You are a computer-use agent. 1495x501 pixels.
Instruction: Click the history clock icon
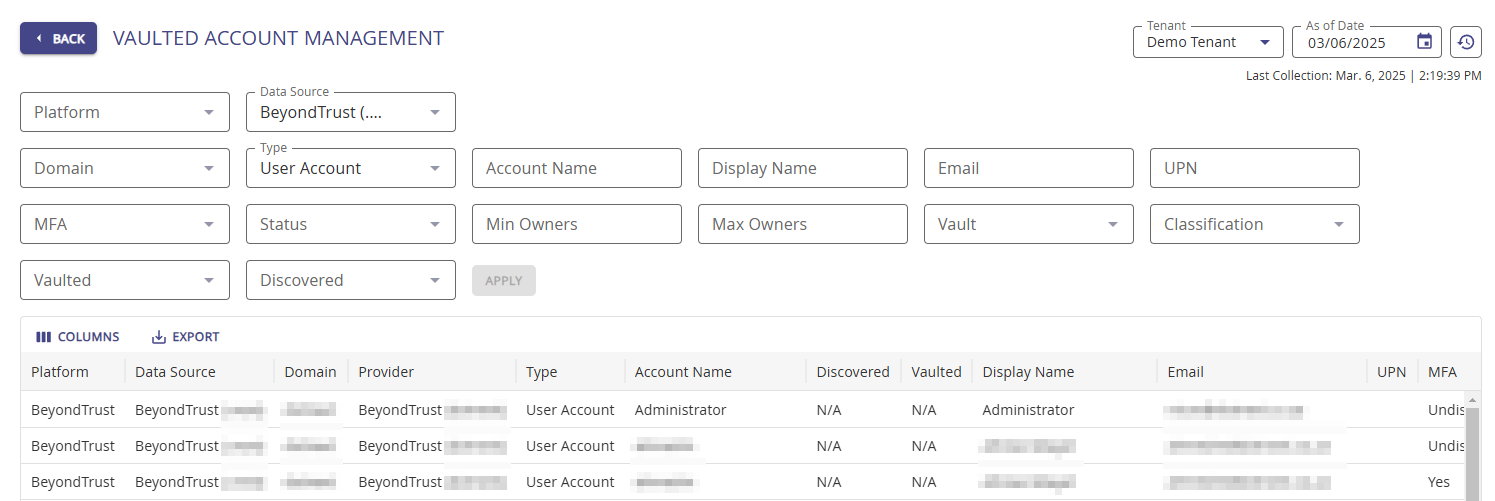pyautogui.click(x=1466, y=42)
